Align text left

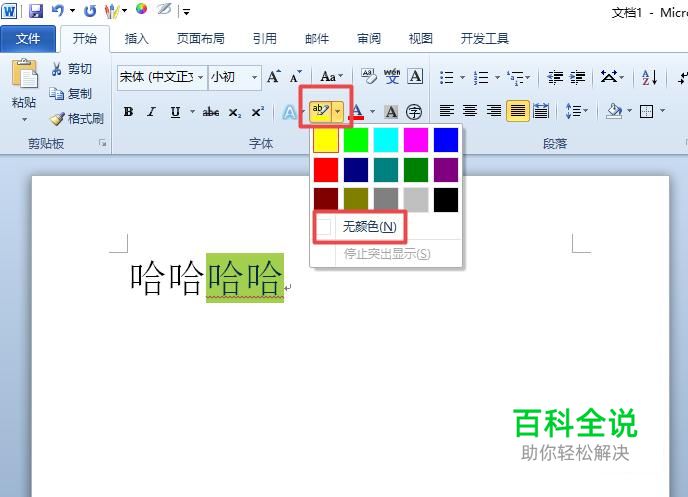coord(447,111)
